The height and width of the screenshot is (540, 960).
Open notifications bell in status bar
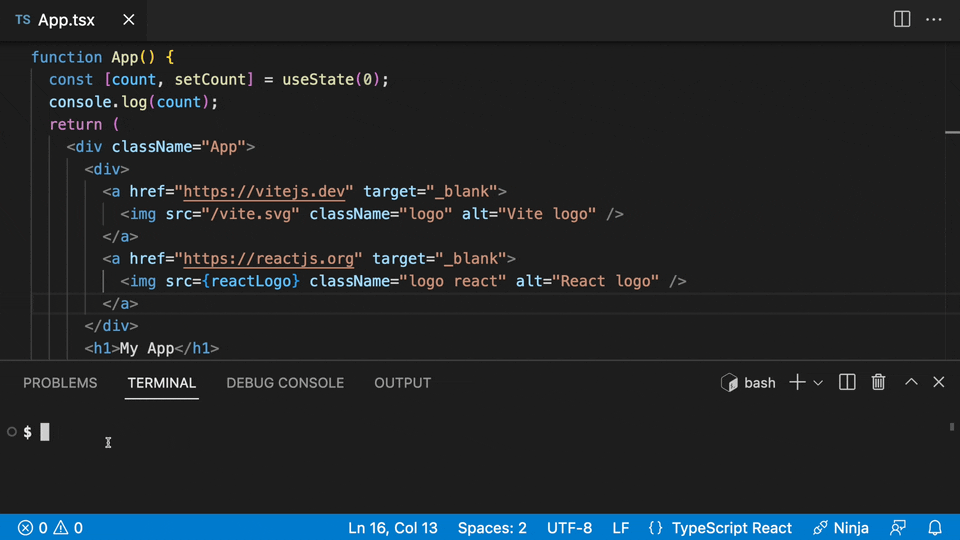[x=935, y=528]
